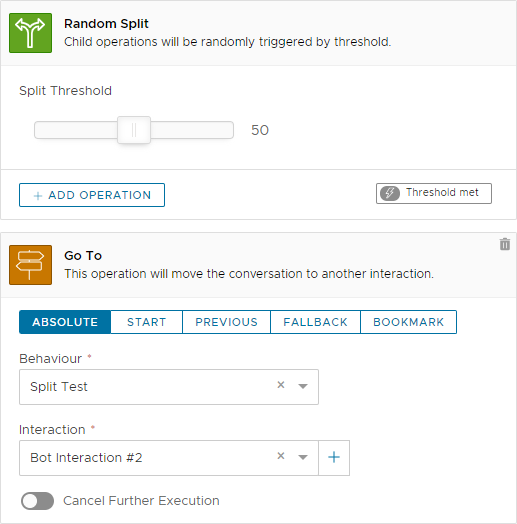Image resolution: width=517 pixels, height=524 pixels.
Task: Switch to the START tab
Action: tap(146, 322)
